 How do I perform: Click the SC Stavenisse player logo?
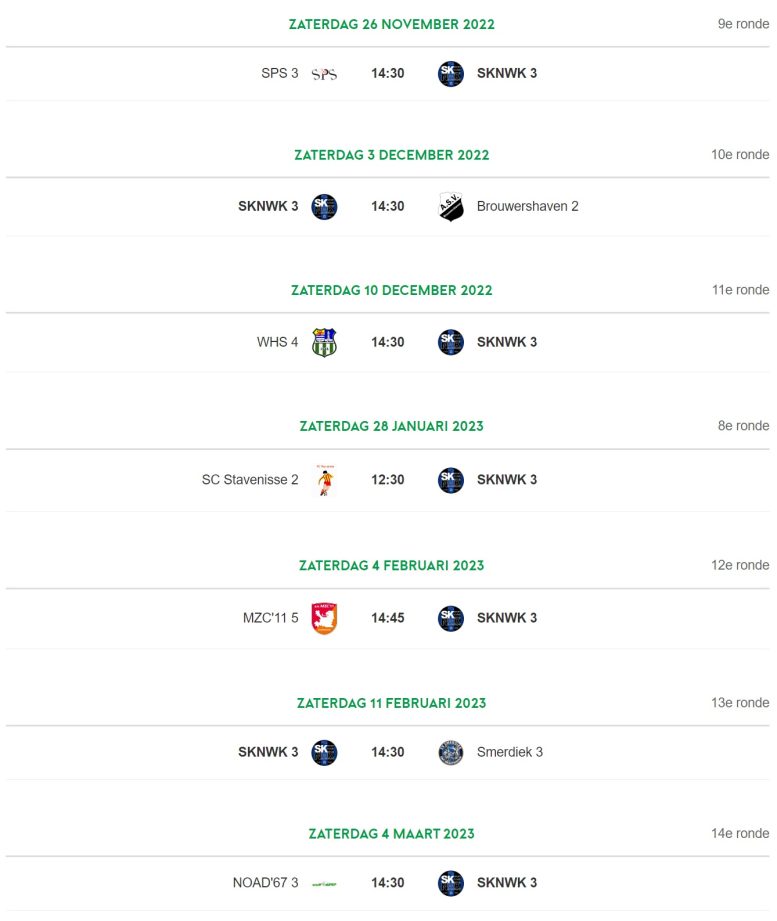[325, 480]
